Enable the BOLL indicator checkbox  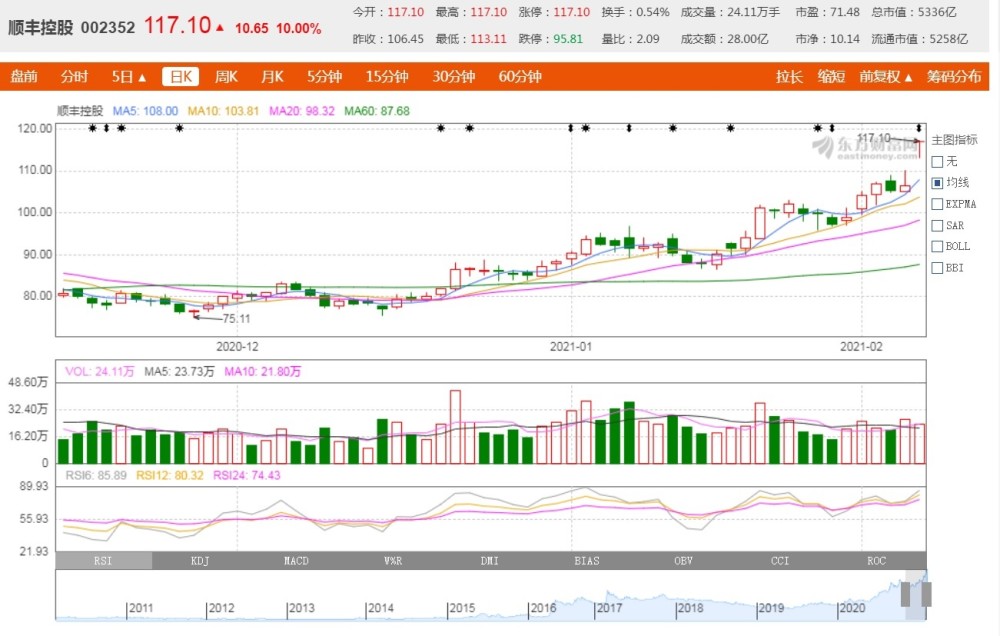coord(938,246)
